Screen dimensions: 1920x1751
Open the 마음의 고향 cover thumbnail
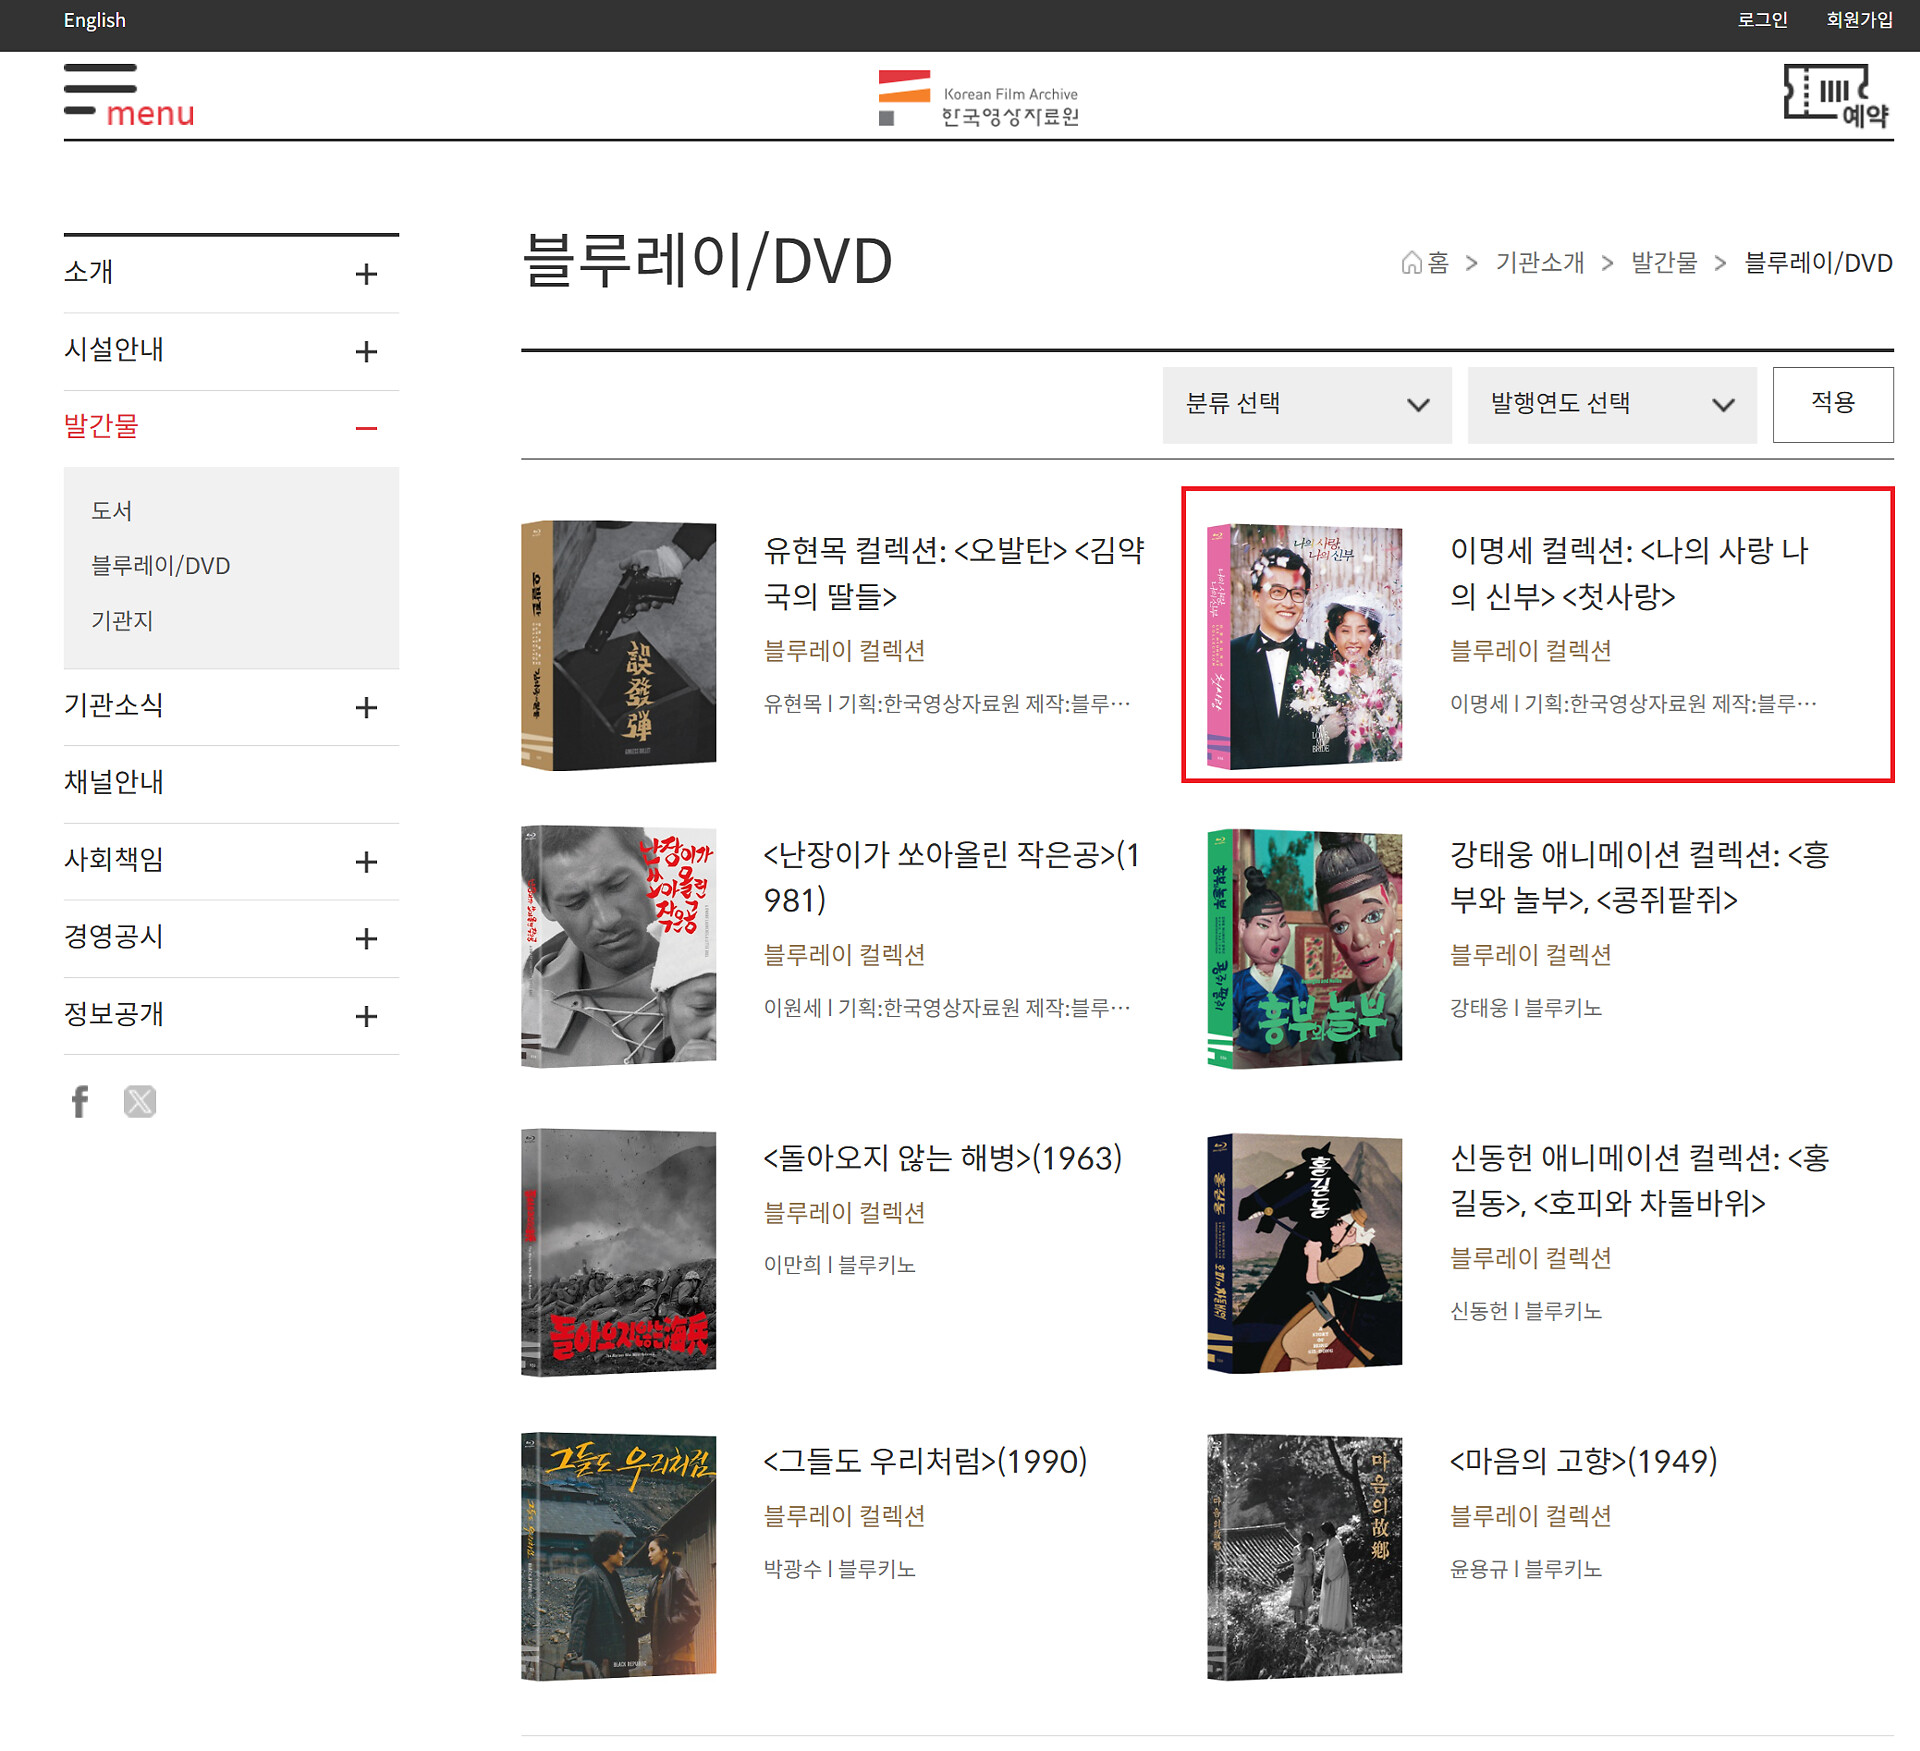1305,1557
